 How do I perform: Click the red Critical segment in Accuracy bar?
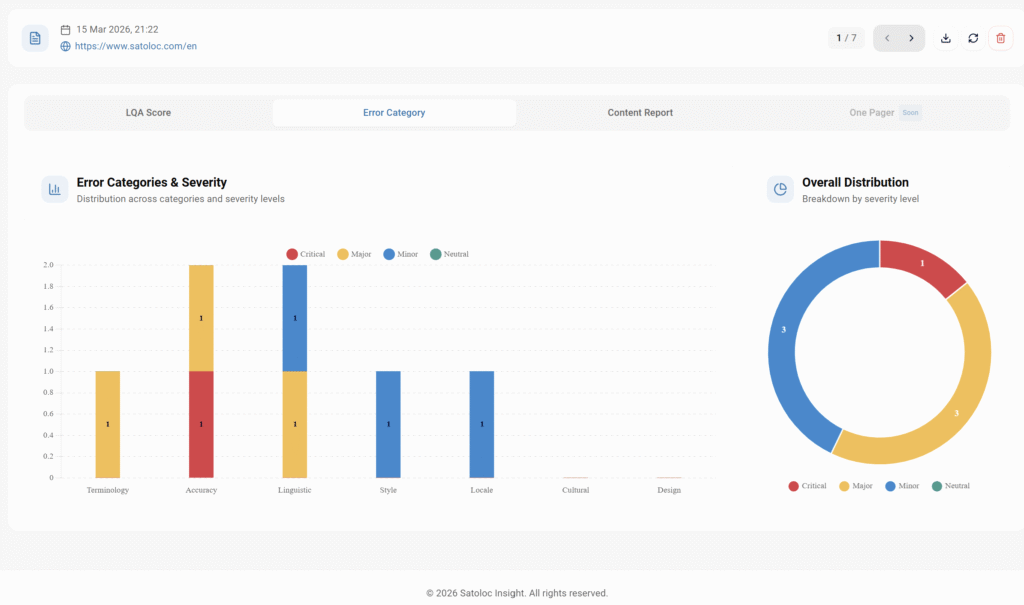coord(201,424)
